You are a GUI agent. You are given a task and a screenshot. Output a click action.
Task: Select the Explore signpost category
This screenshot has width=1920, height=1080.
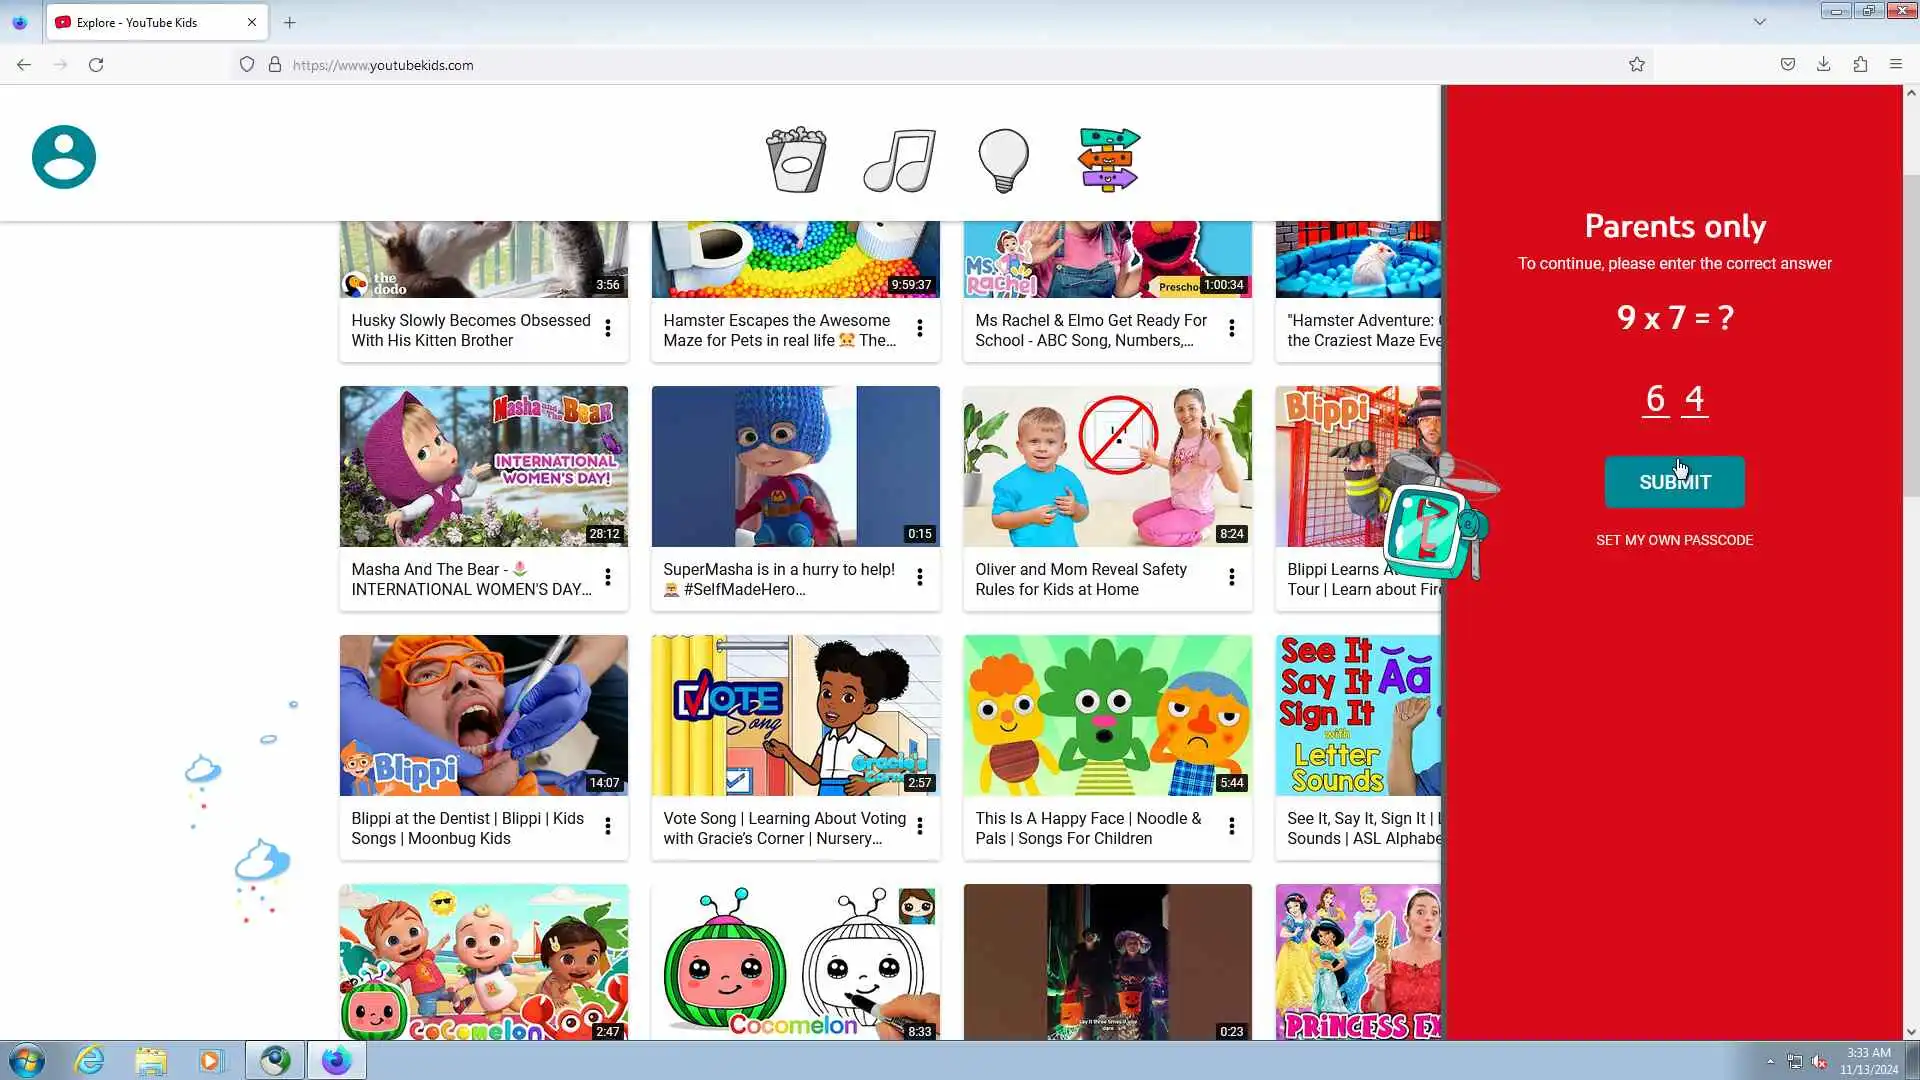(x=1109, y=159)
